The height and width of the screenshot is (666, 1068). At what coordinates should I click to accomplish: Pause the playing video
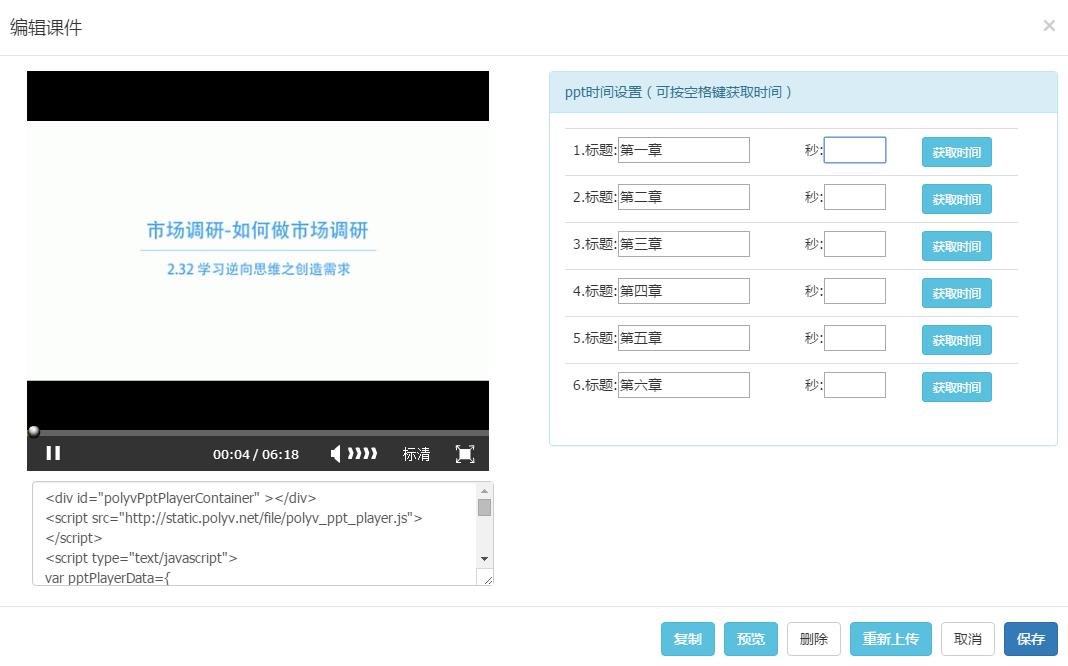(53, 453)
